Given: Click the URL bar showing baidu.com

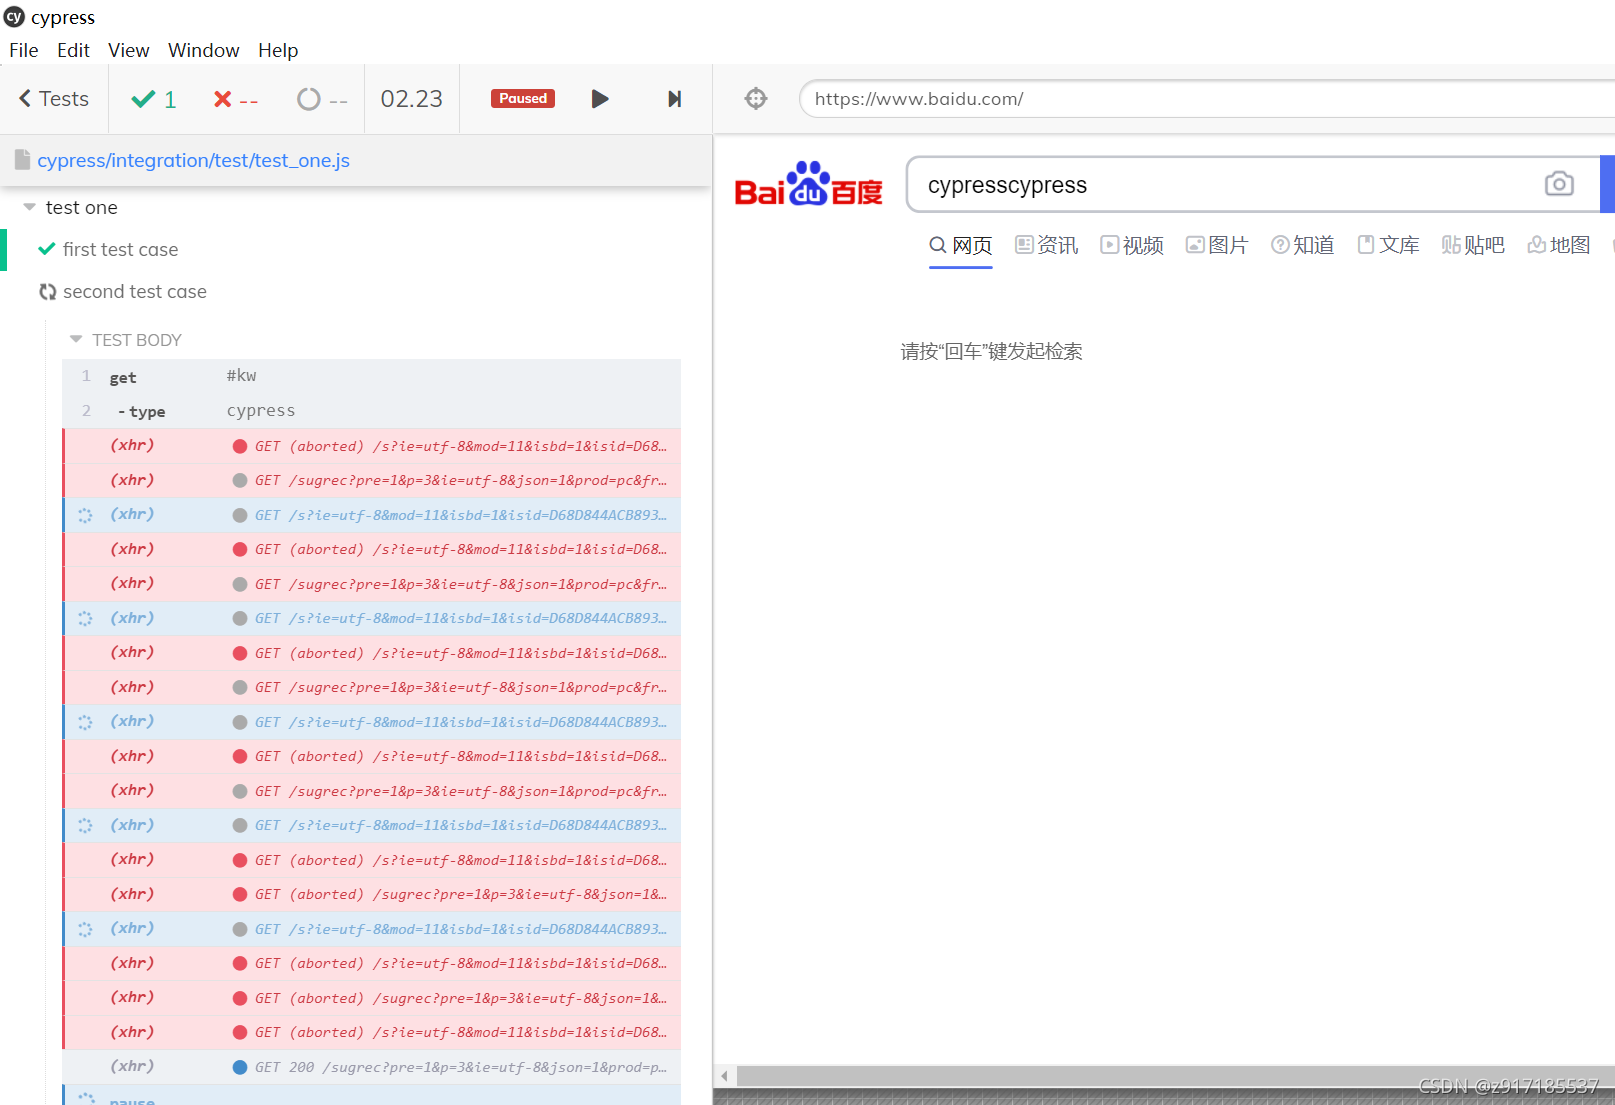Looking at the screenshot, I should point(1207,99).
